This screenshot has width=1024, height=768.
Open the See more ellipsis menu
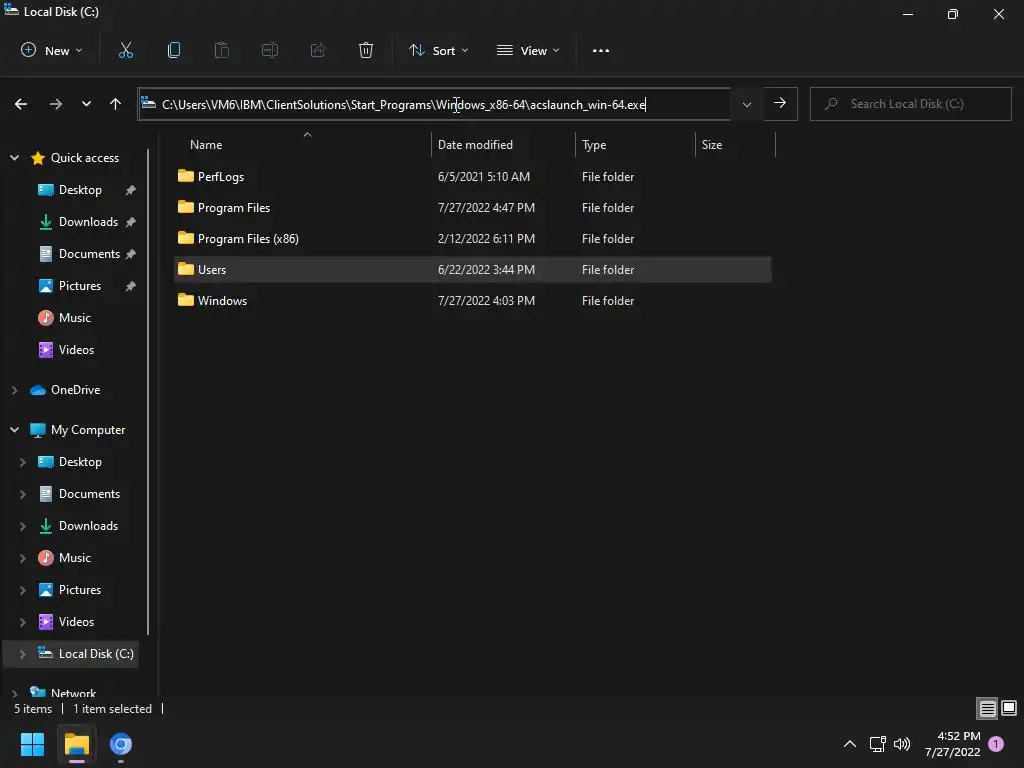601,50
